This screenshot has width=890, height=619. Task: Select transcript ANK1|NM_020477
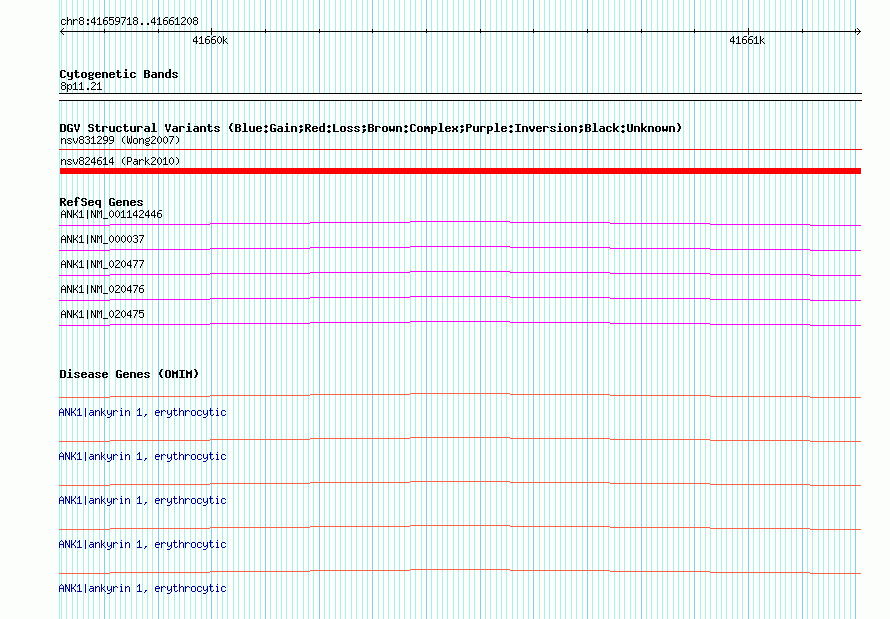pyautogui.click(x=102, y=264)
